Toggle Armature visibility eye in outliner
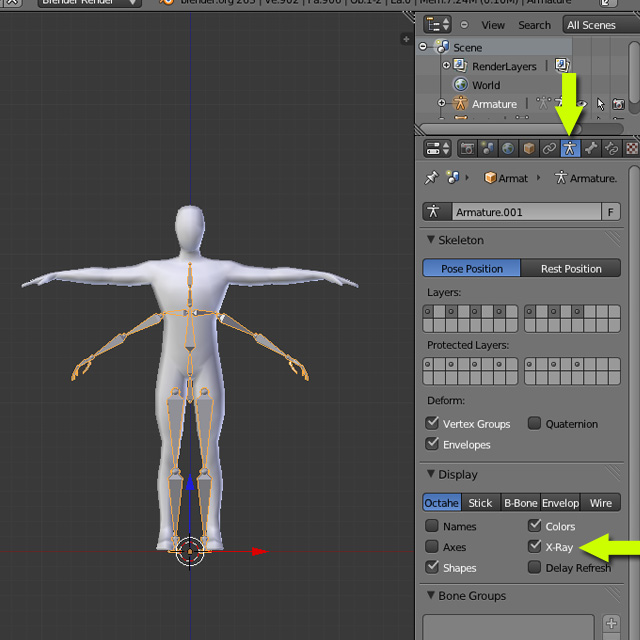Viewport: 640px width, 640px height. coord(582,104)
